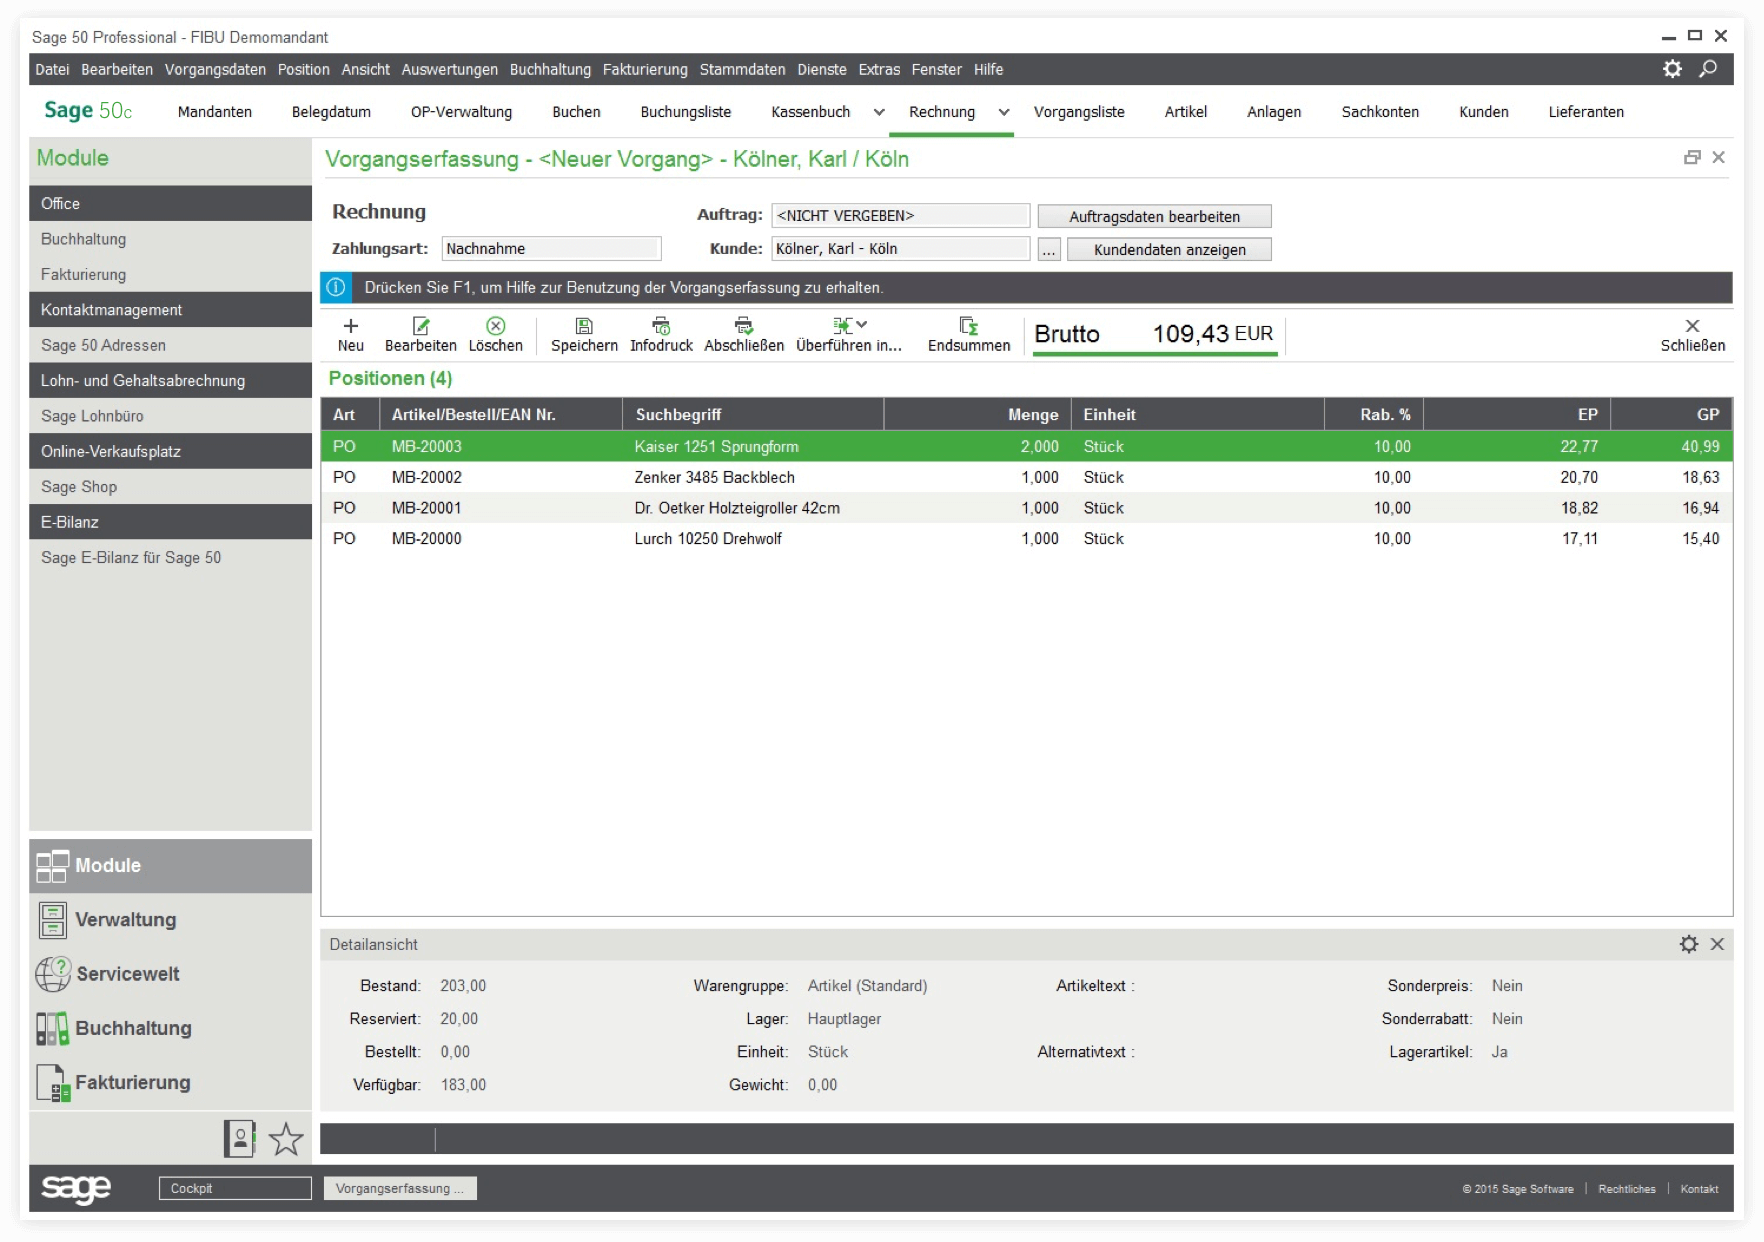
Task: Open Verwaltung in bottom navigation
Action: coord(170,920)
